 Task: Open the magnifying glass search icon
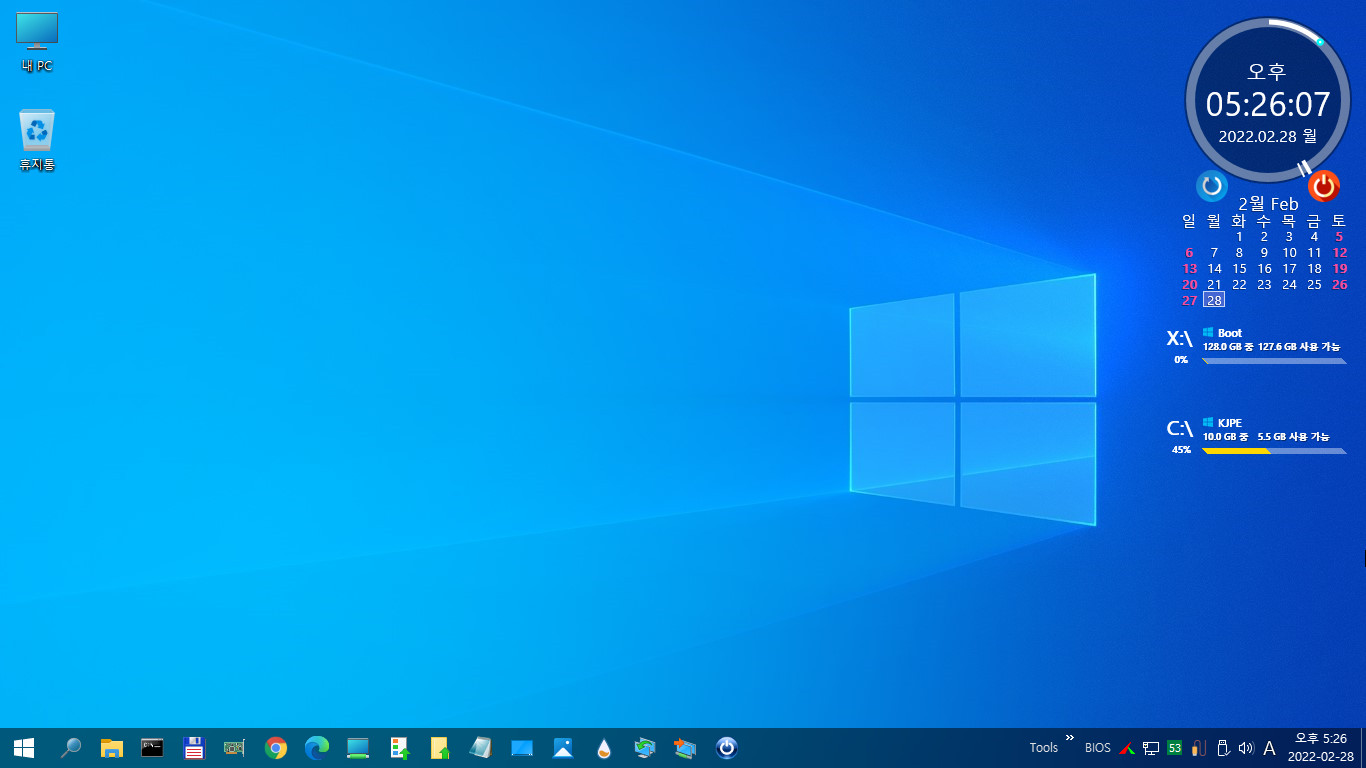click(x=71, y=747)
